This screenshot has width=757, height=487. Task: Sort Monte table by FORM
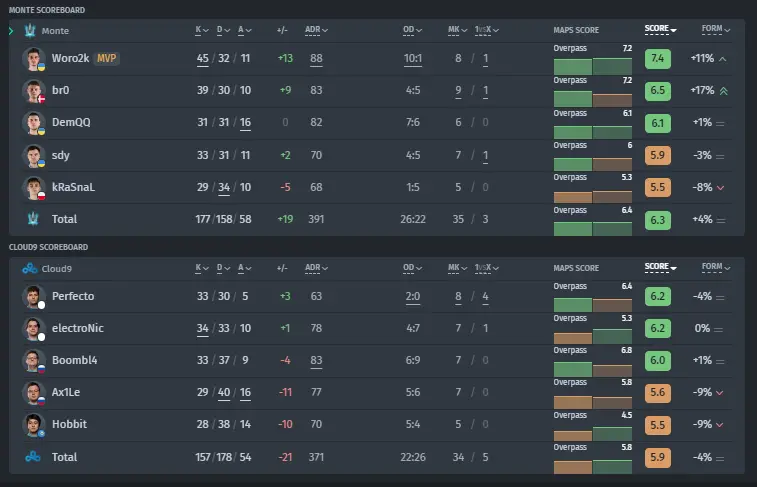coord(715,29)
